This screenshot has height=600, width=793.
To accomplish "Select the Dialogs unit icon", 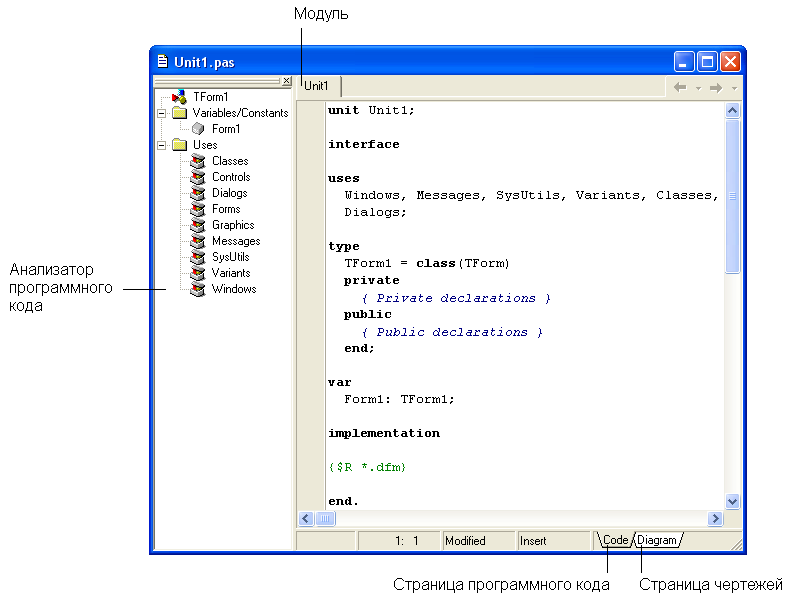I will 198,193.
